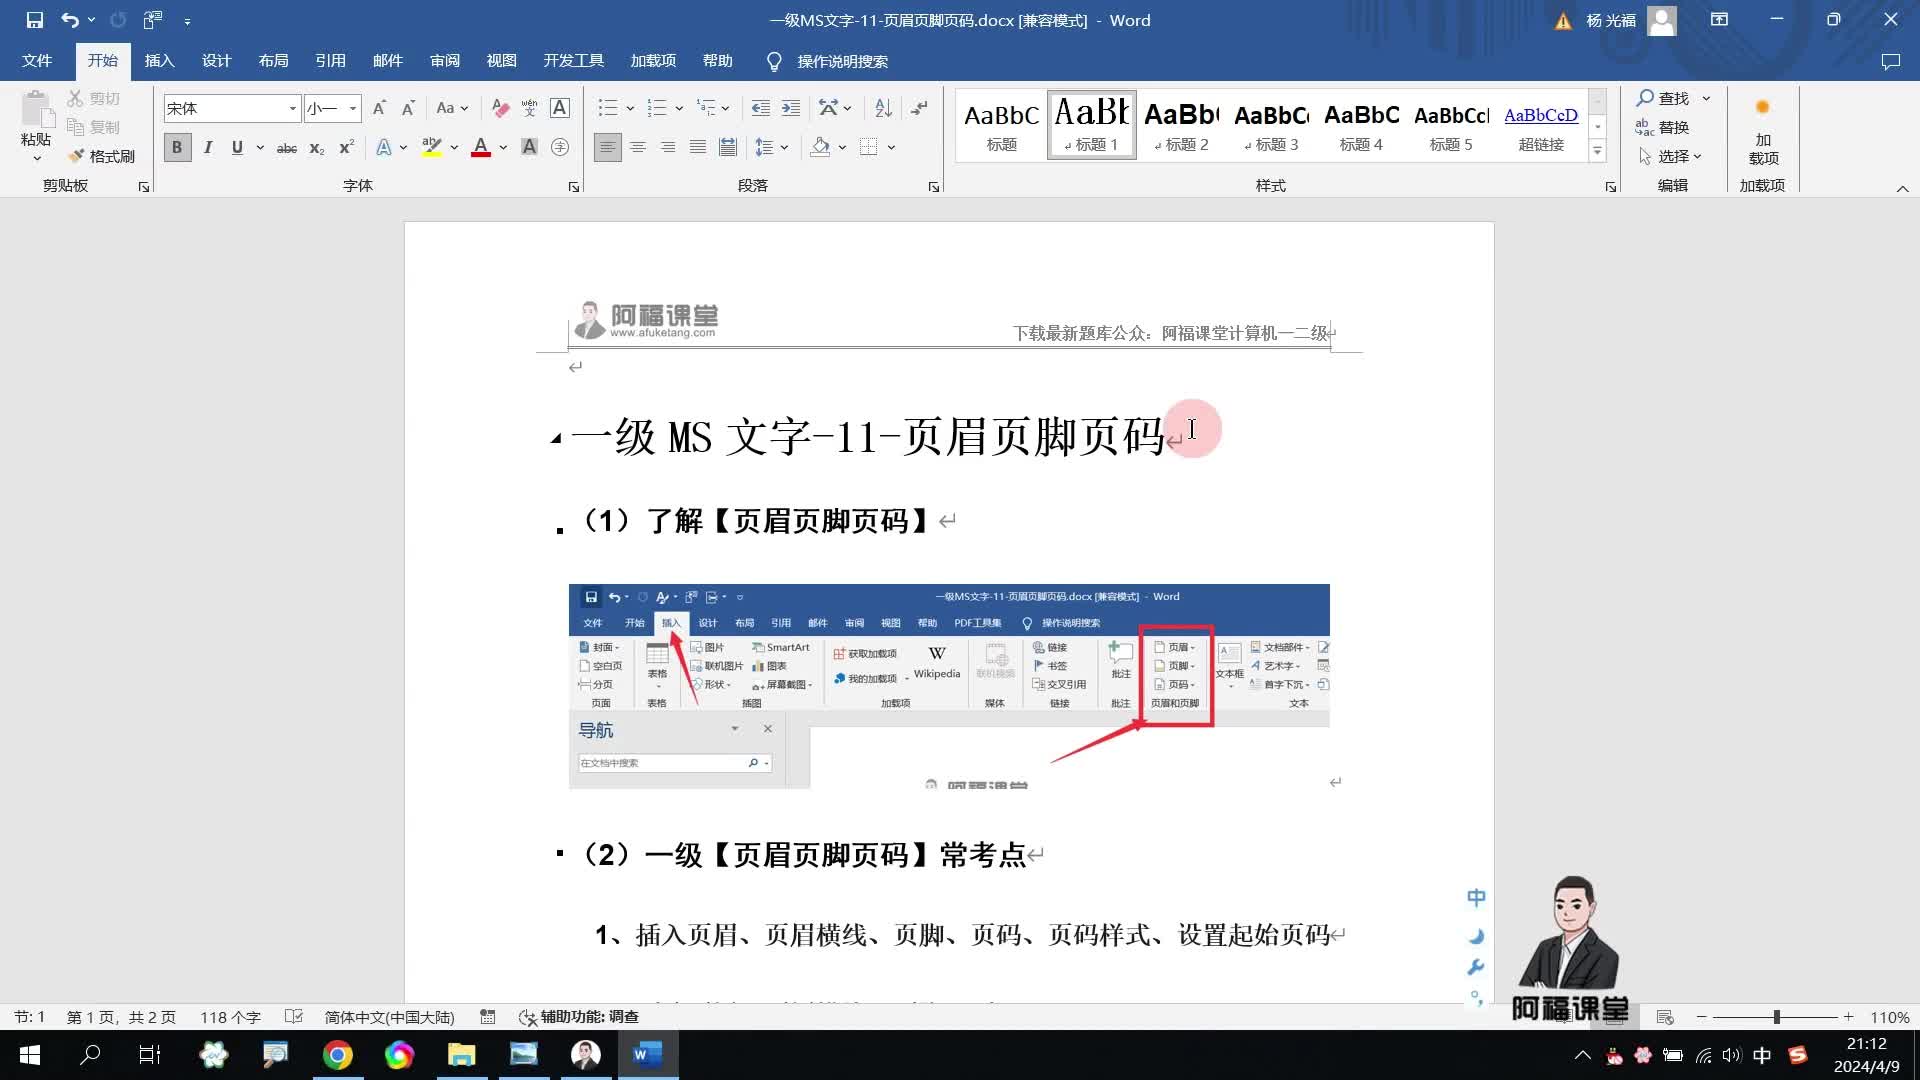Apply the 超链接 hyperlink style
The width and height of the screenshot is (1920, 1080).
click(x=1541, y=124)
